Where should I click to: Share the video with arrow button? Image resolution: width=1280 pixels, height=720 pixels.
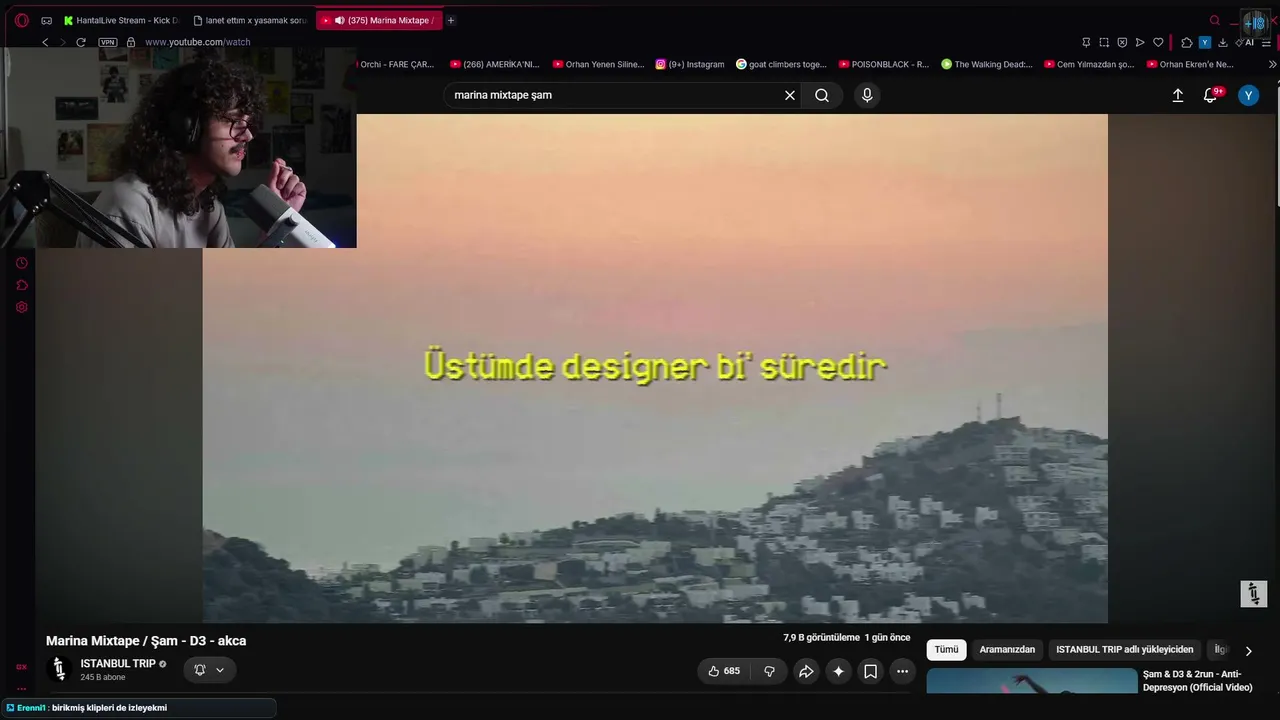pos(806,671)
